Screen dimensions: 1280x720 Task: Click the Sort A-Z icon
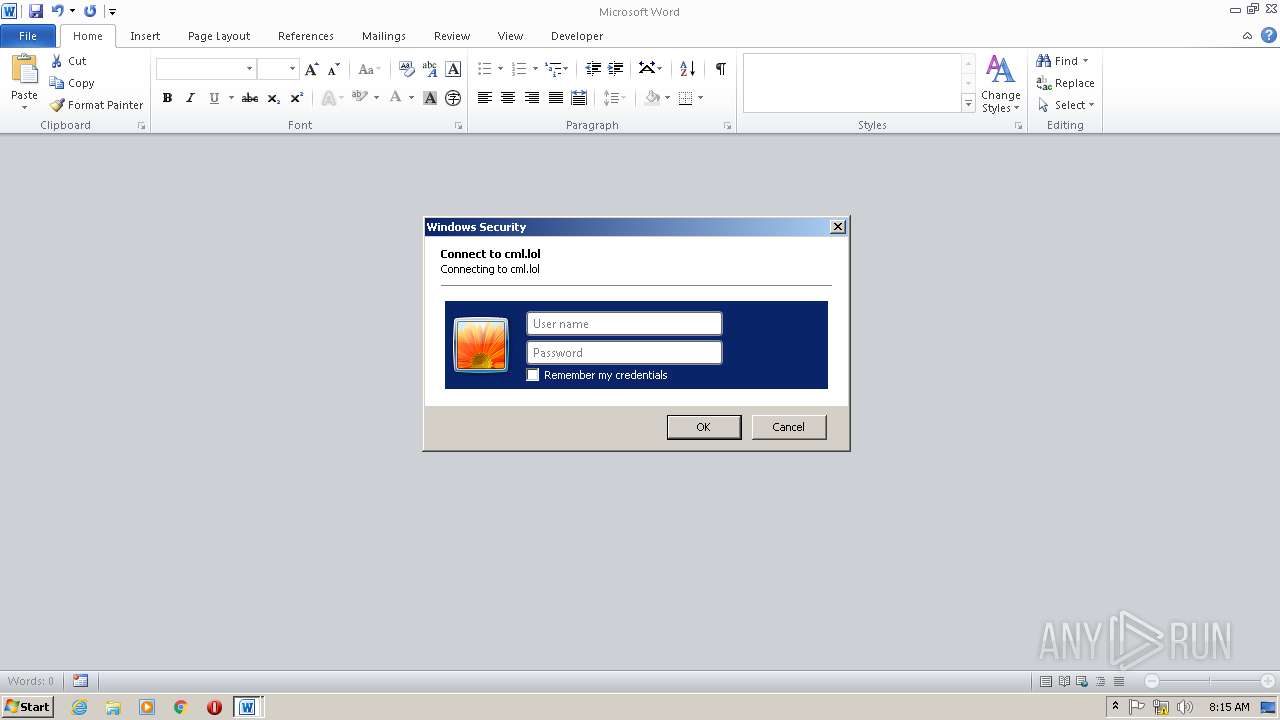687,69
